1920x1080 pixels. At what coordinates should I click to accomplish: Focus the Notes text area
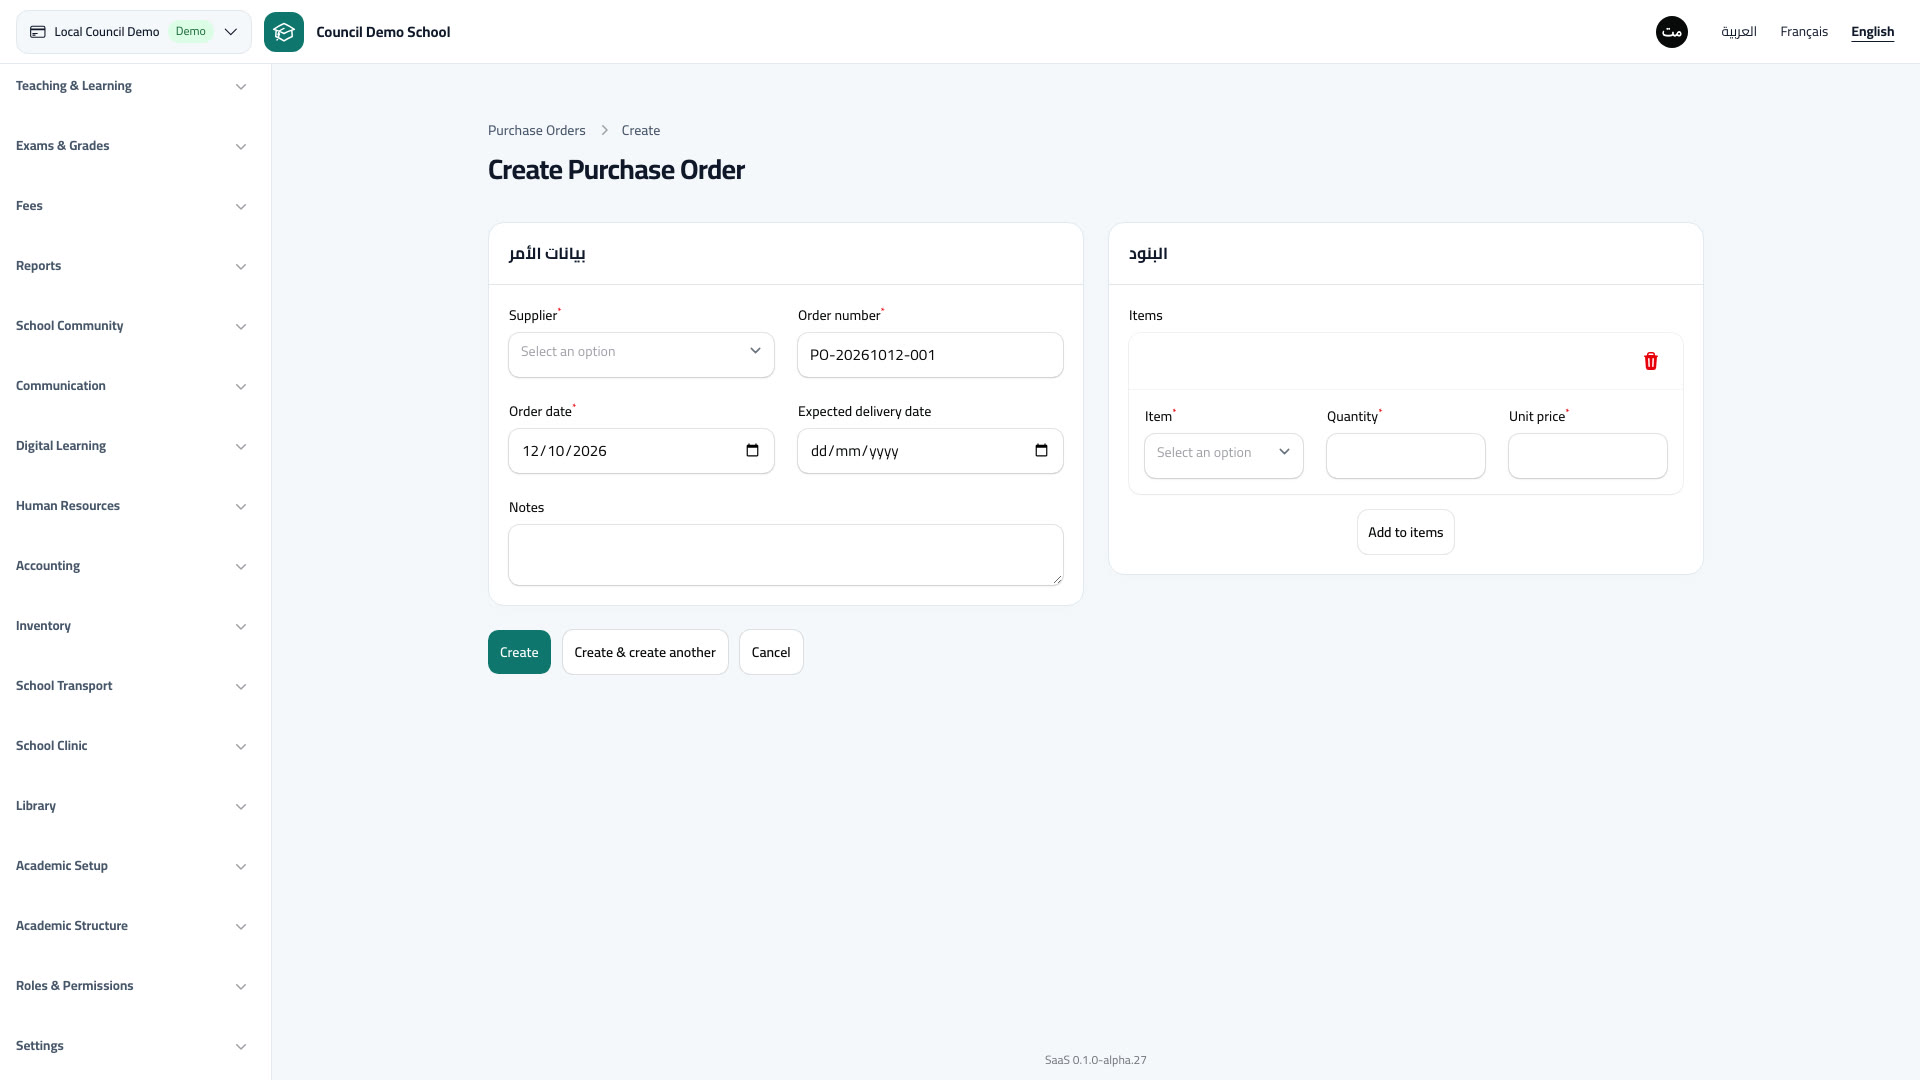pos(786,555)
